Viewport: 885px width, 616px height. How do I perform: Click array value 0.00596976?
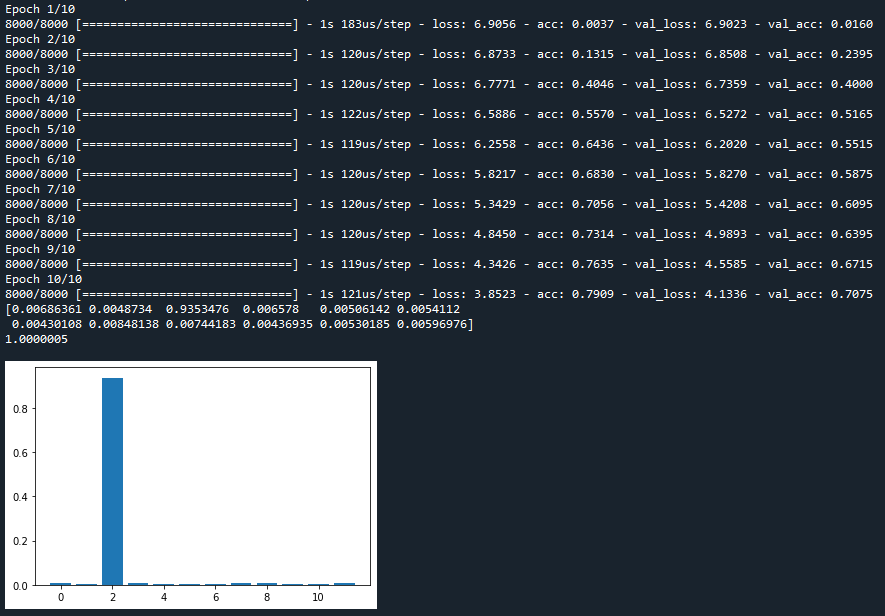click(432, 324)
